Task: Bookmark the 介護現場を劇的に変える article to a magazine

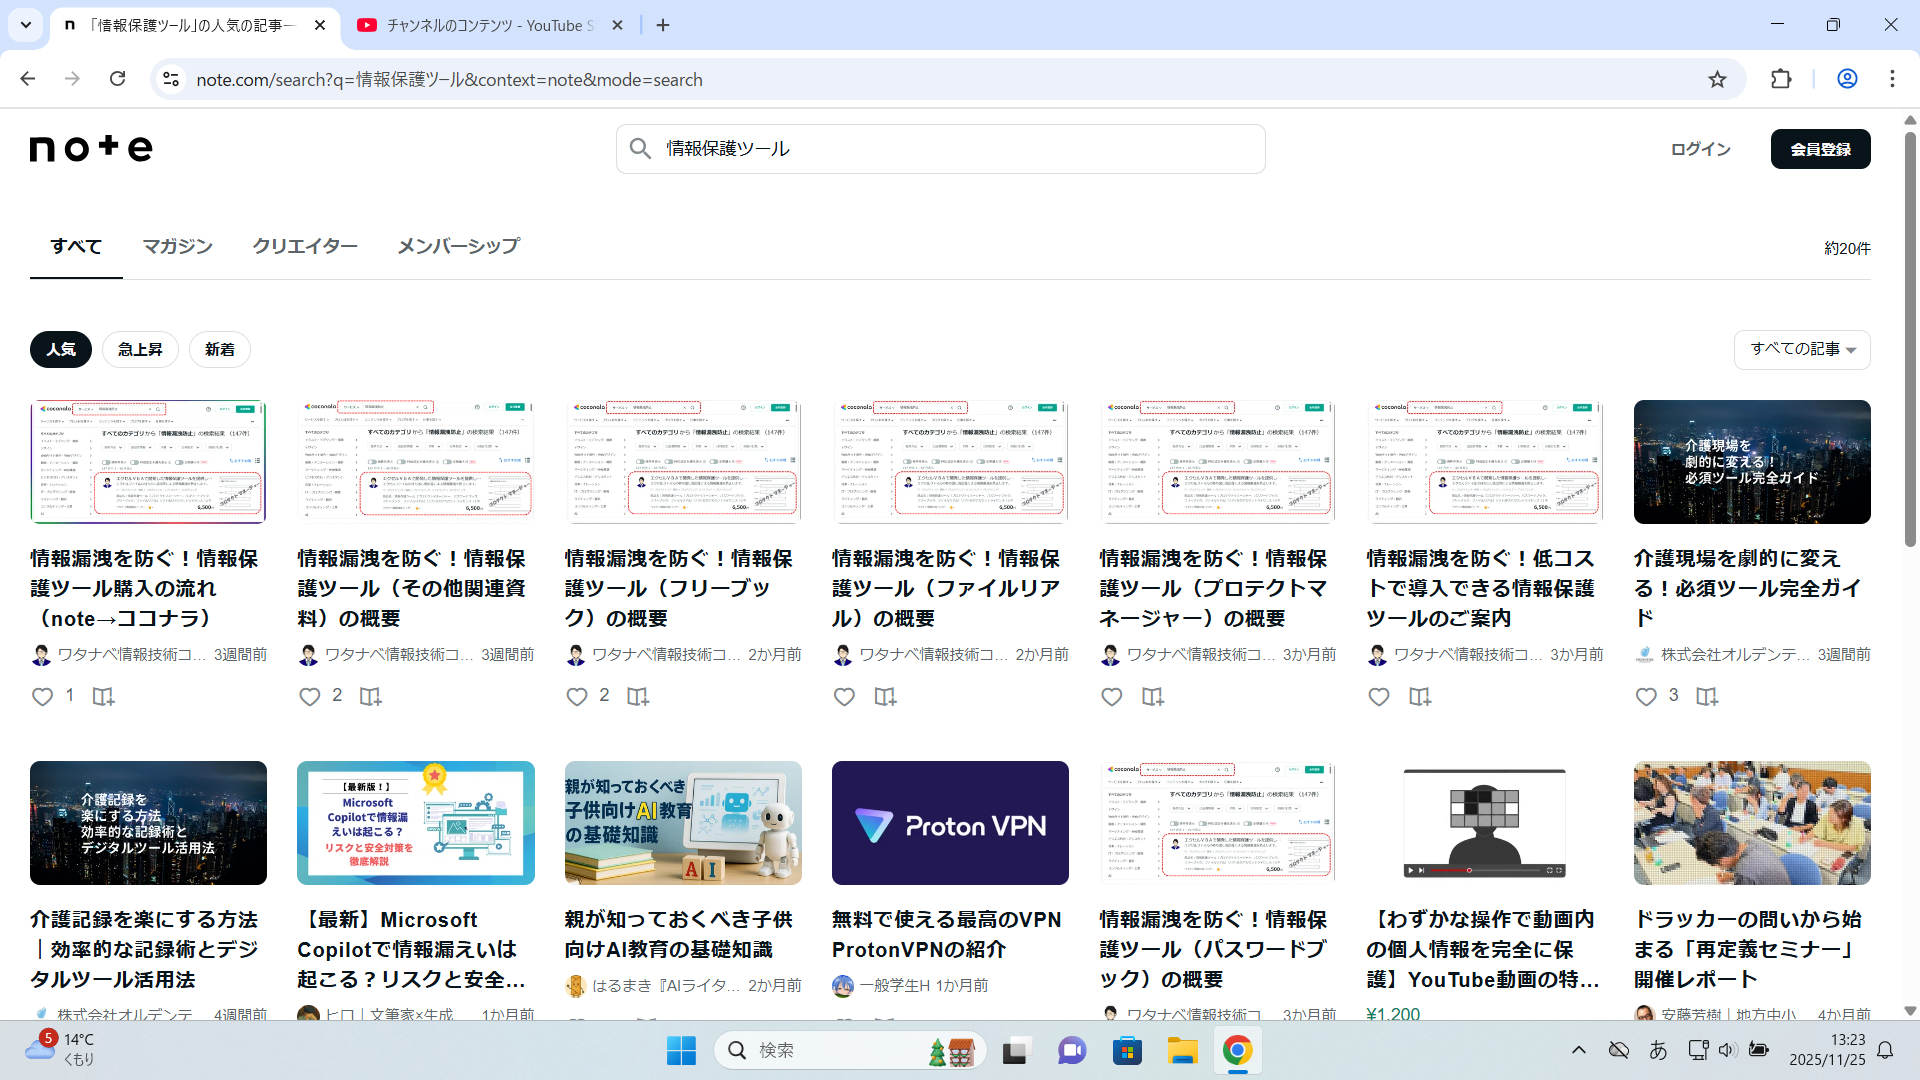Action: (1707, 697)
